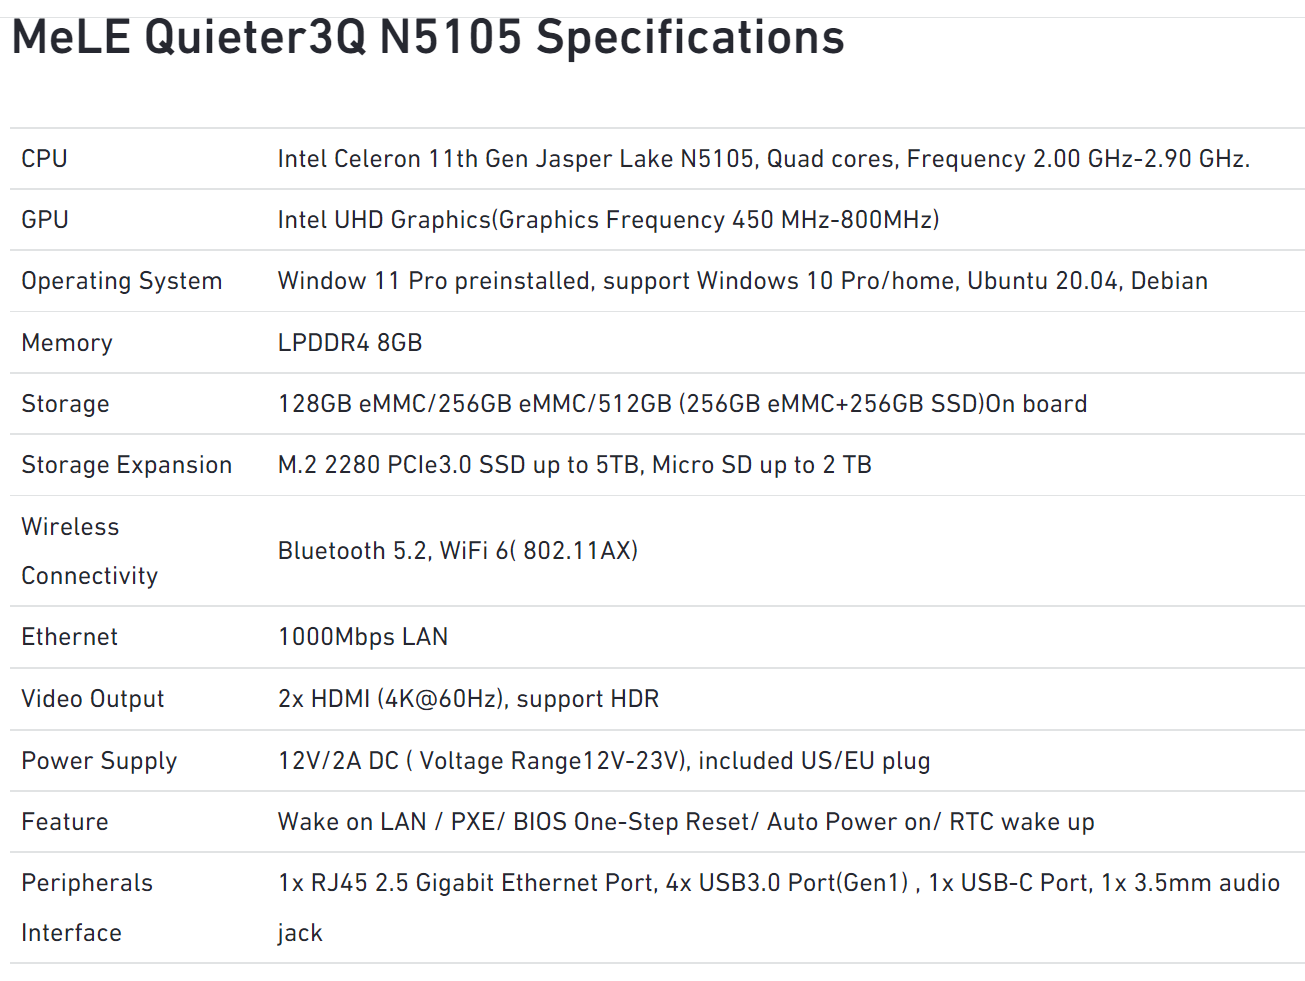Screen dimensions: 1305x981
Task: Click the 1000Mbps LAN Ethernet value
Action: (x=363, y=637)
